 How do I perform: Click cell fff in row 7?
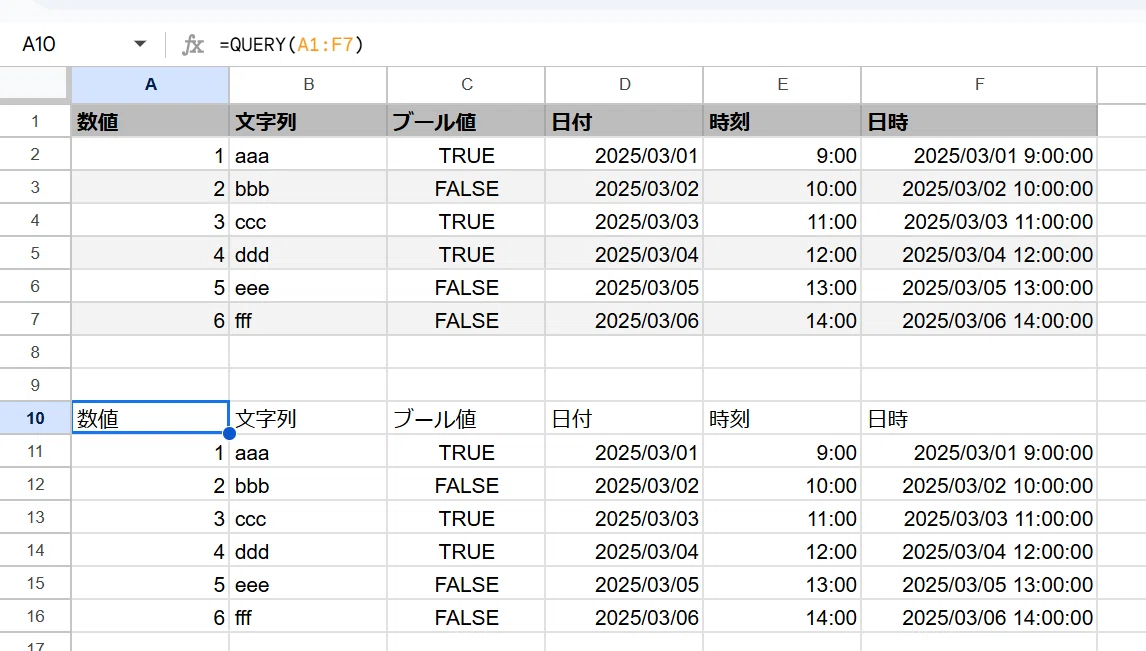pos(308,319)
